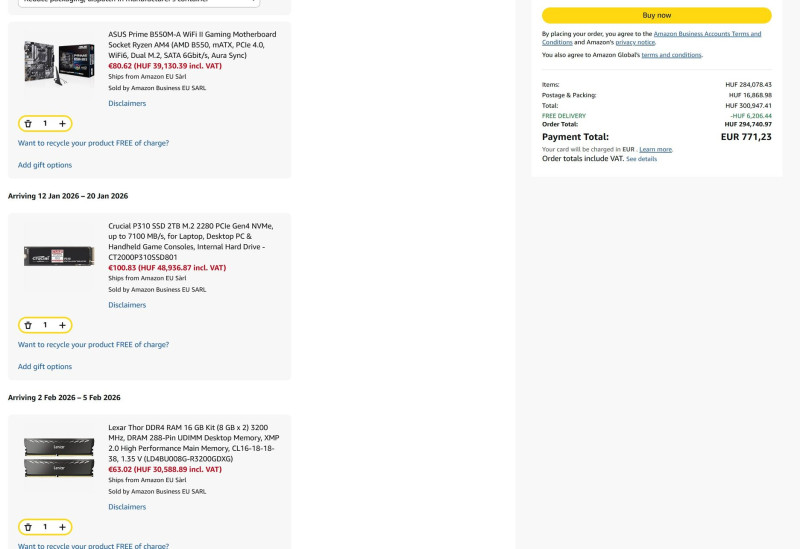Click ASUS Prime B550M-A motherboard thumbnail

59,62
